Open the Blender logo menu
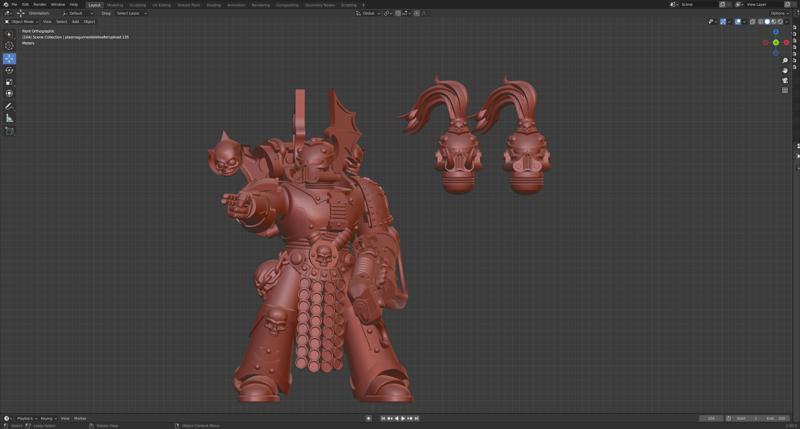 tap(5, 5)
